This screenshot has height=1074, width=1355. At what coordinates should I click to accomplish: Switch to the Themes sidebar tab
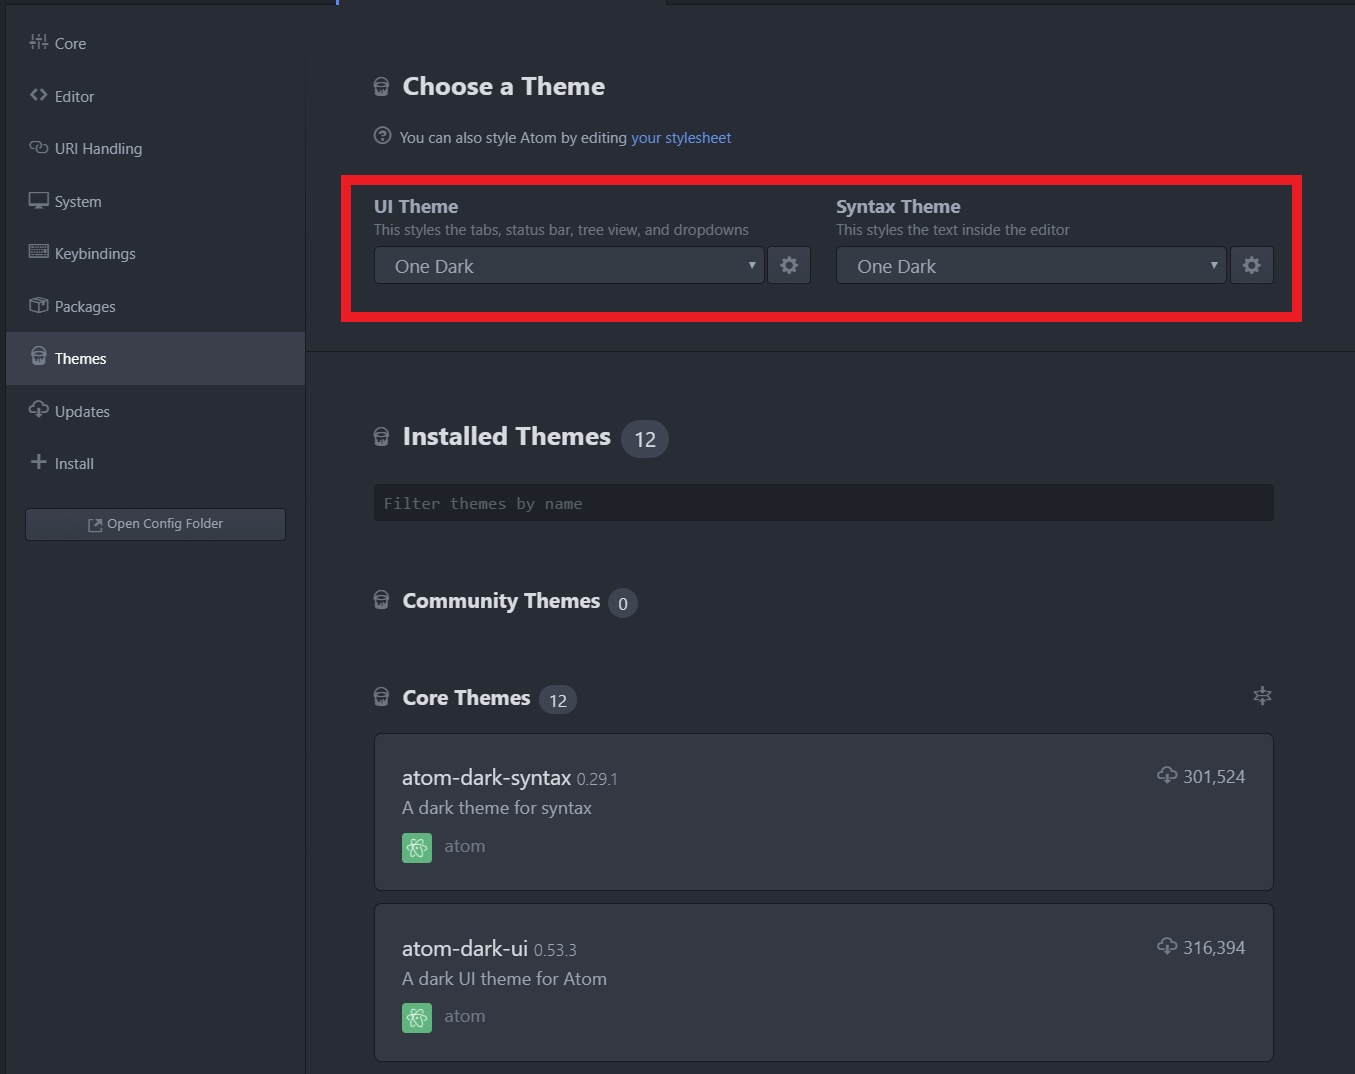[81, 358]
